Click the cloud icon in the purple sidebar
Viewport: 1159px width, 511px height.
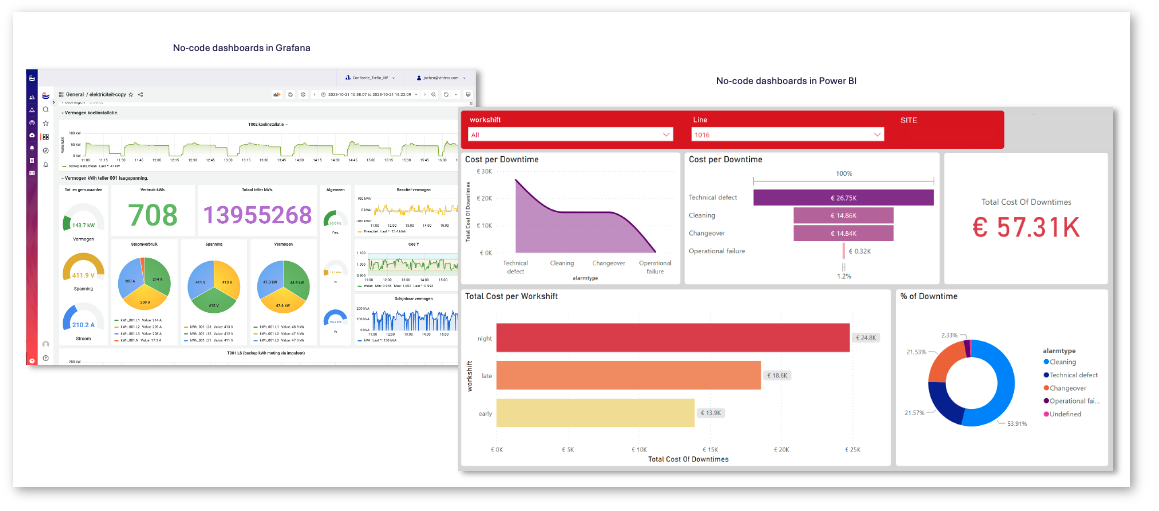tap(32, 135)
